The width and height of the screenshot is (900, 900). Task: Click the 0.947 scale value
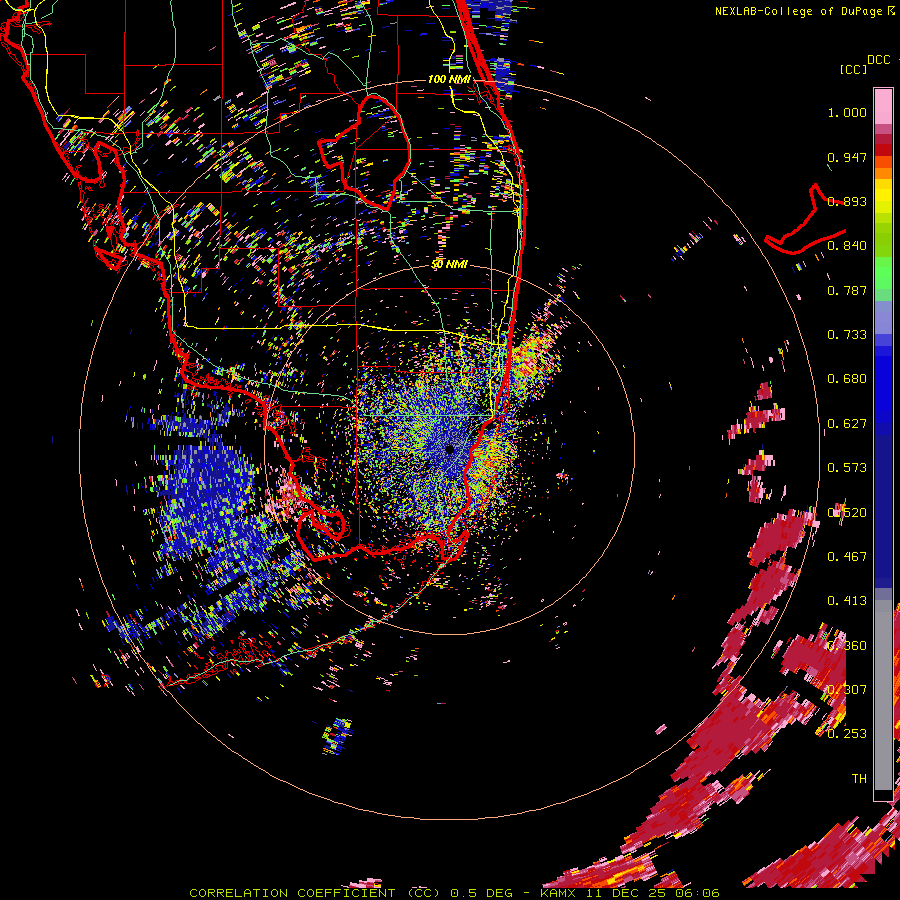847,157
